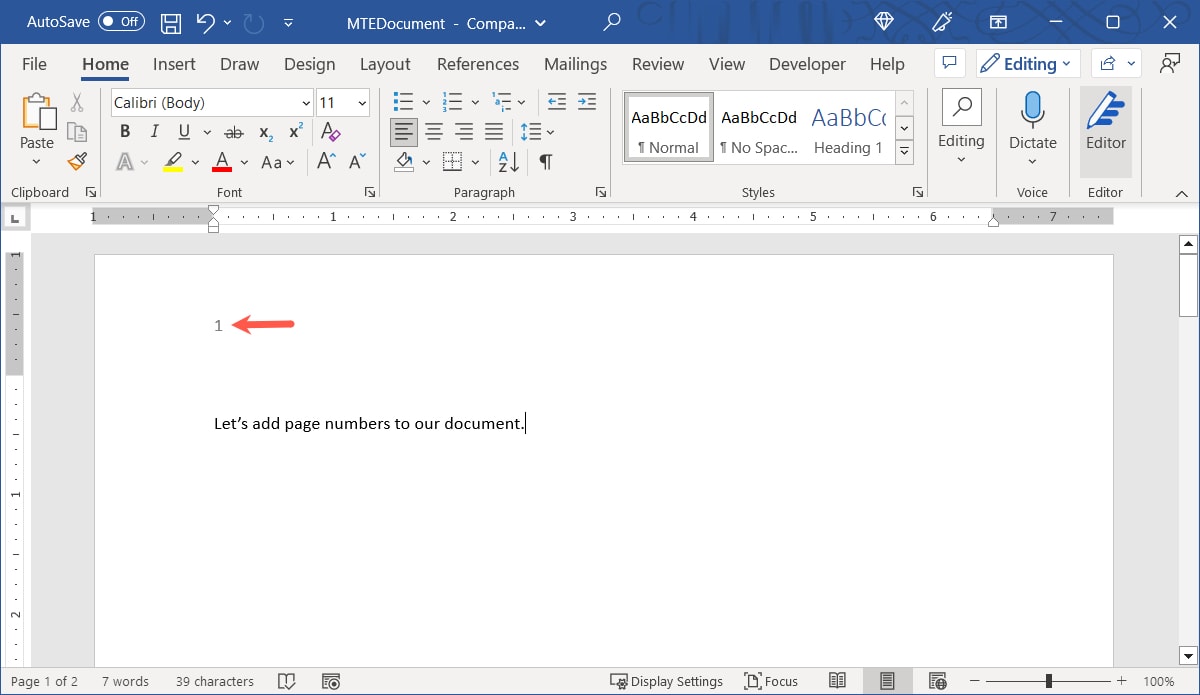Open Display Settings from status bar
This screenshot has height=695, width=1200.
point(667,681)
